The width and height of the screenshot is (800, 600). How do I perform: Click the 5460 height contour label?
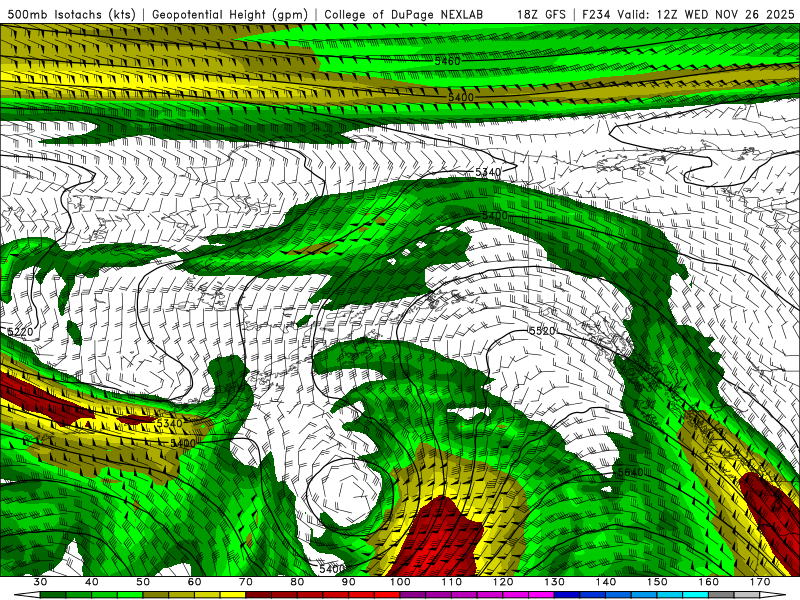tap(447, 61)
